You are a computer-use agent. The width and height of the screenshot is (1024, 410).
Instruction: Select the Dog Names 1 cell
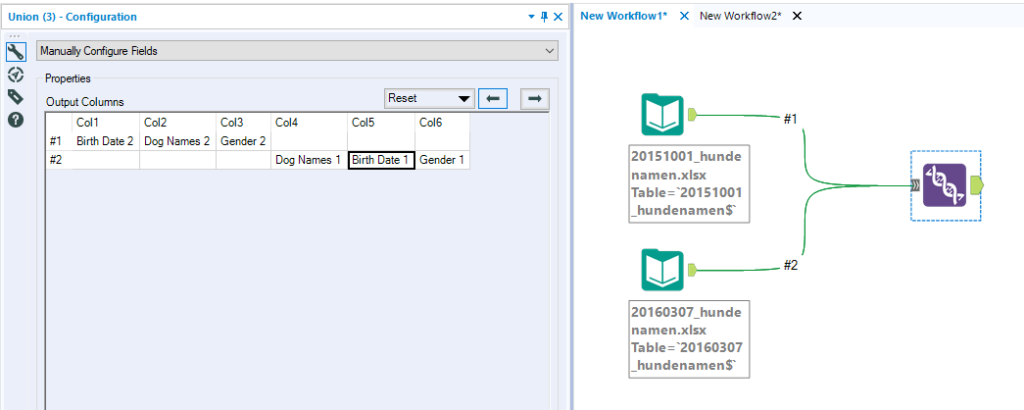point(309,160)
